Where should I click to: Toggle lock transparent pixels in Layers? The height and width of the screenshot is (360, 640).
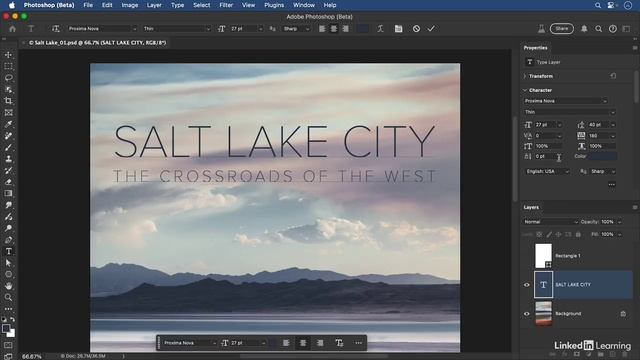(x=539, y=234)
